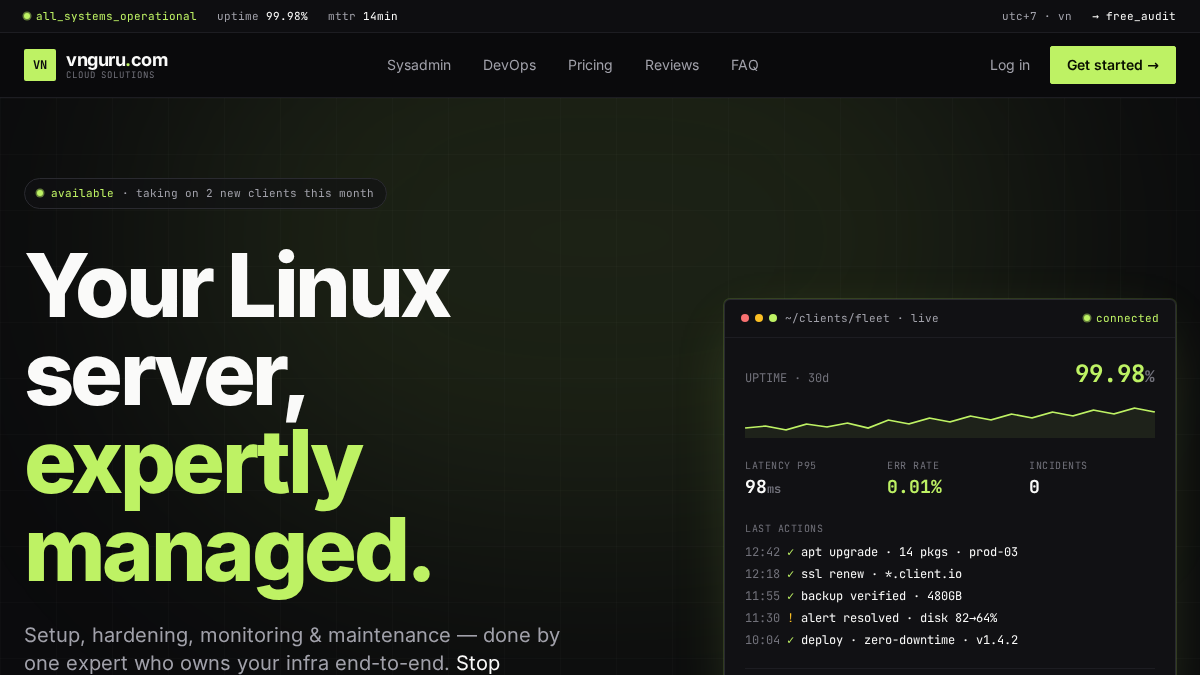1200x675 pixels.
Task: Select the available new clients badge
Action: [x=205, y=193]
